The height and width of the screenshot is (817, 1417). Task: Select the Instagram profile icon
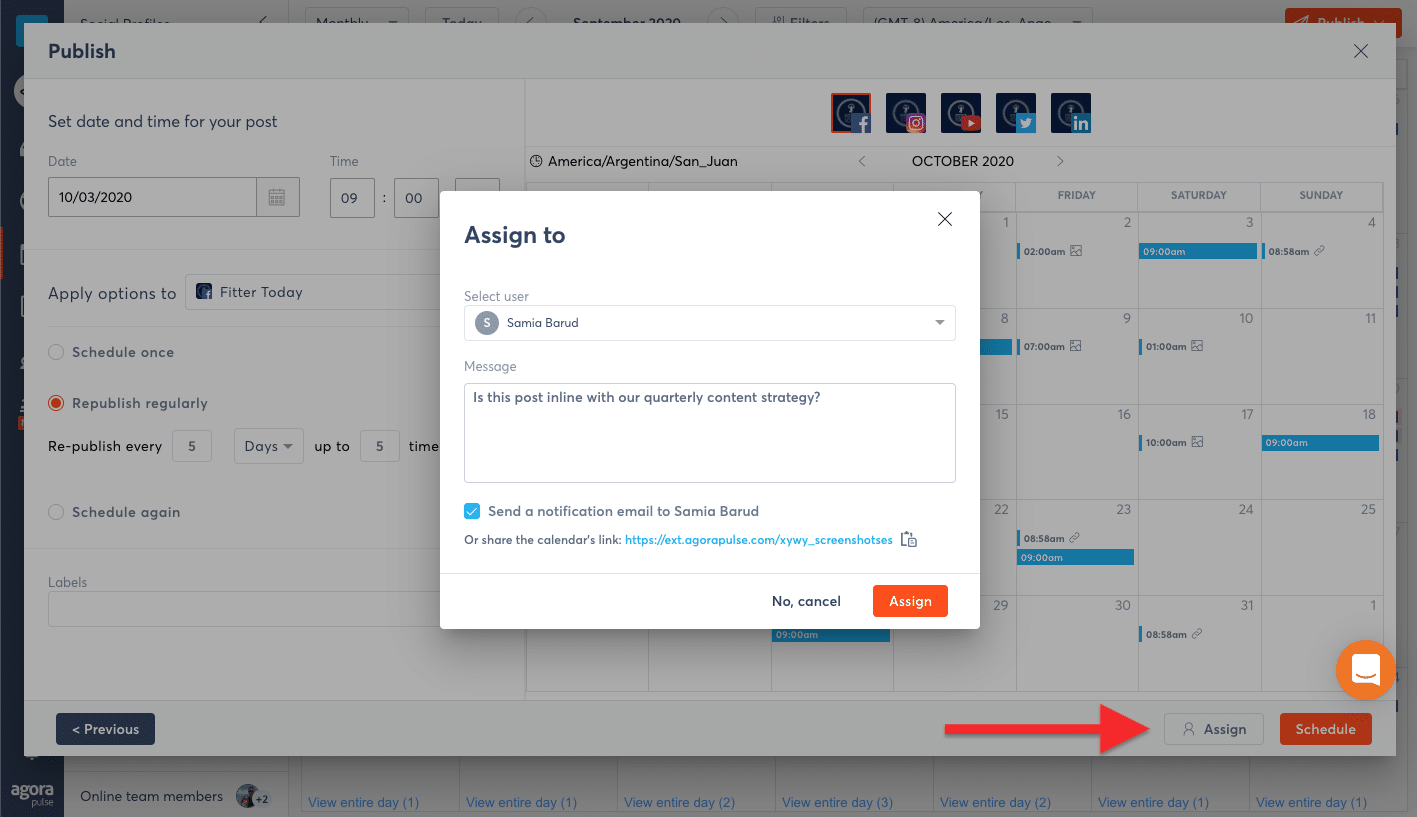pos(905,113)
